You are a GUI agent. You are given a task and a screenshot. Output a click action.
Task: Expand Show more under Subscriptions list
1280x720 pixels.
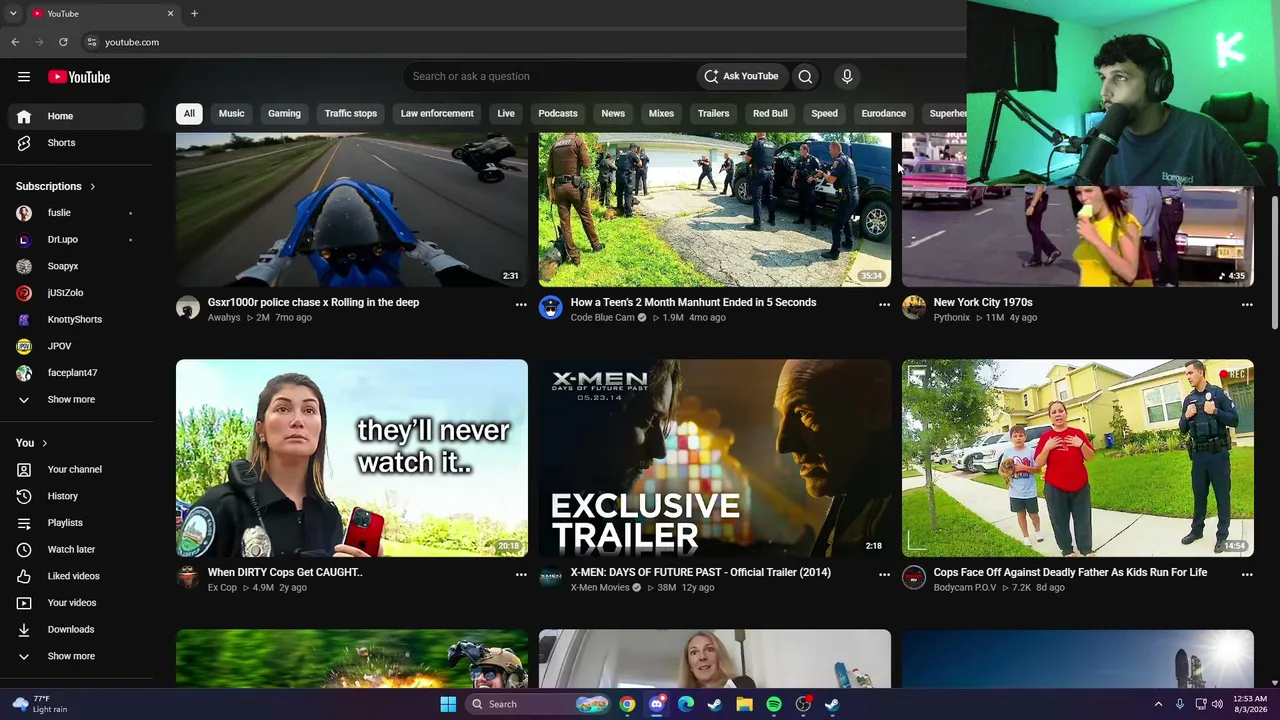coord(76,400)
